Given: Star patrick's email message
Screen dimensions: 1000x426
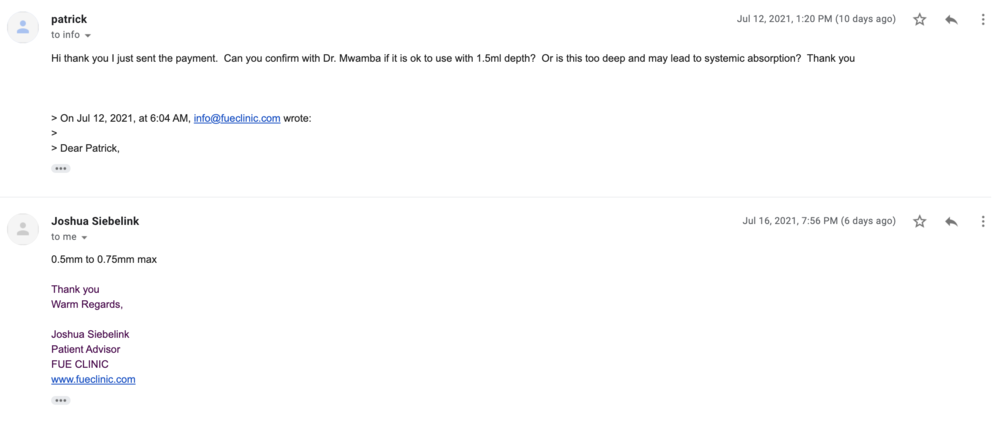Looking at the screenshot, I should point(919,20).
